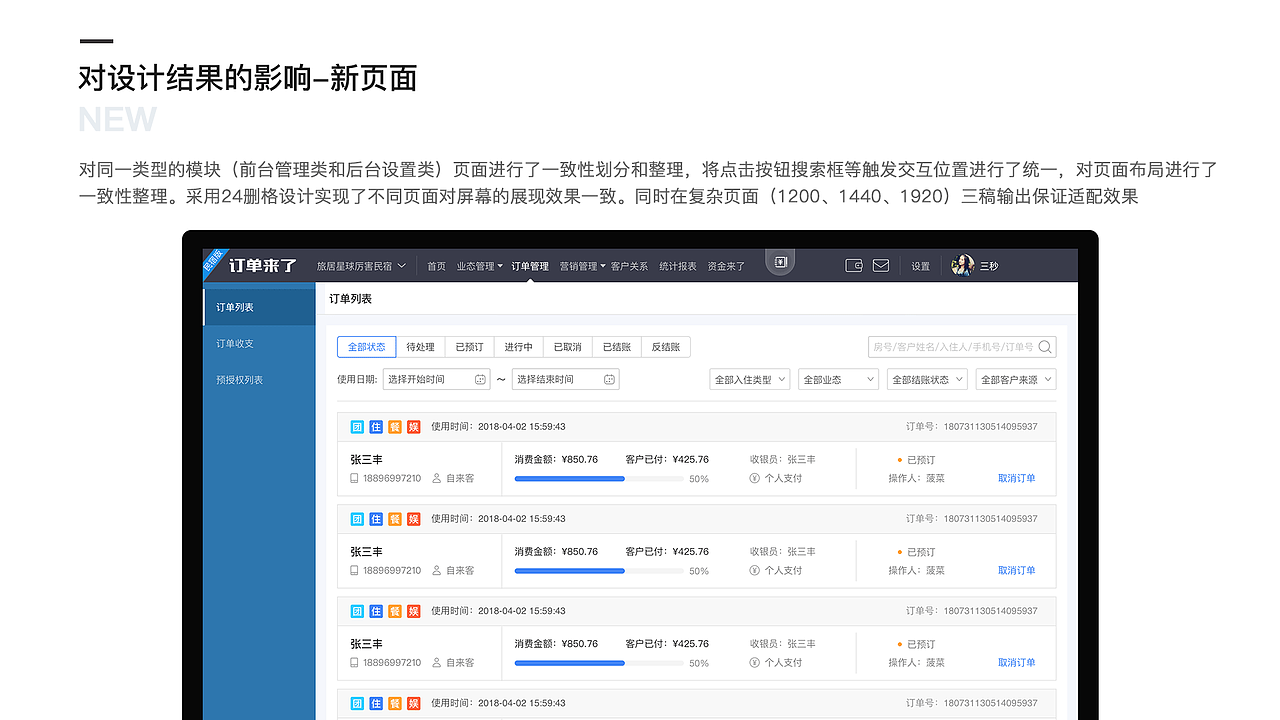
Task: Click the 取消订单 link on first order
Action: [x=1016, y=478]
